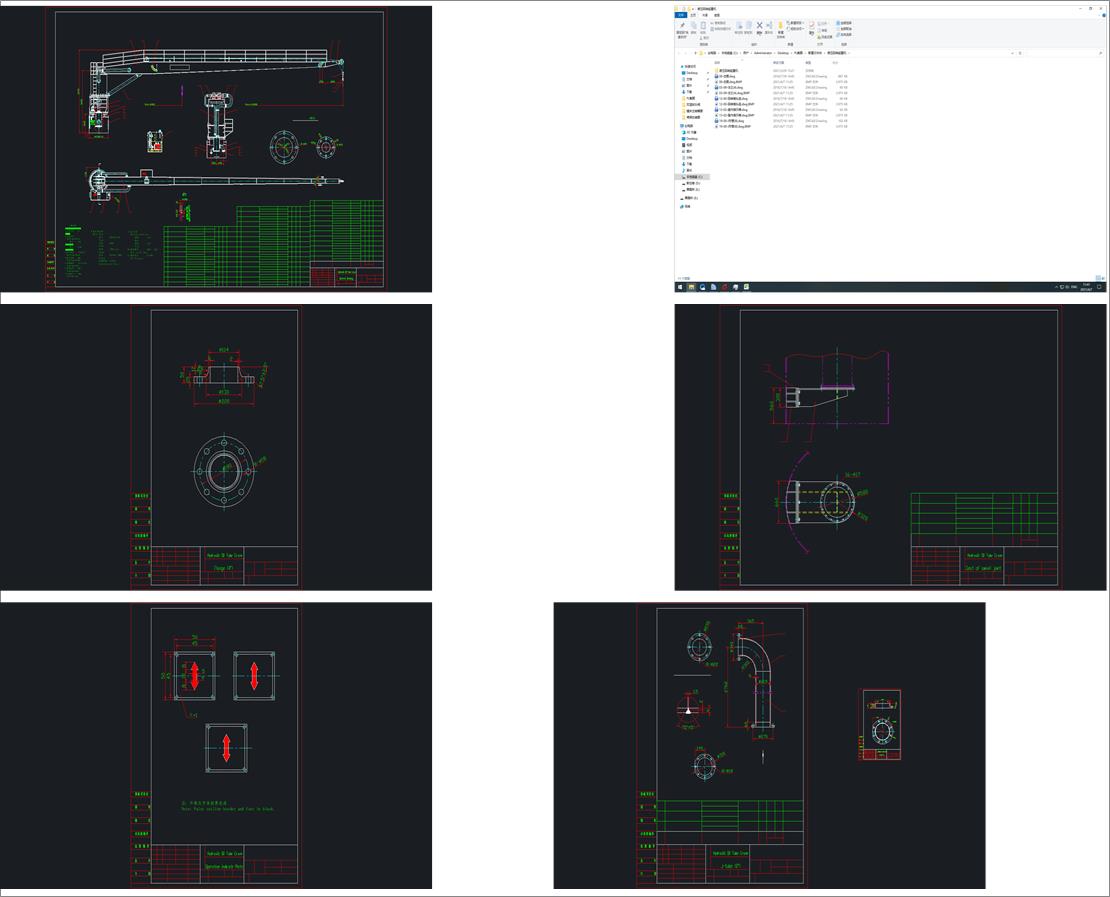This screenshot has height=897, width=1110.
Task: Click the flange drawing image
Action: click(x=216, y=447)
